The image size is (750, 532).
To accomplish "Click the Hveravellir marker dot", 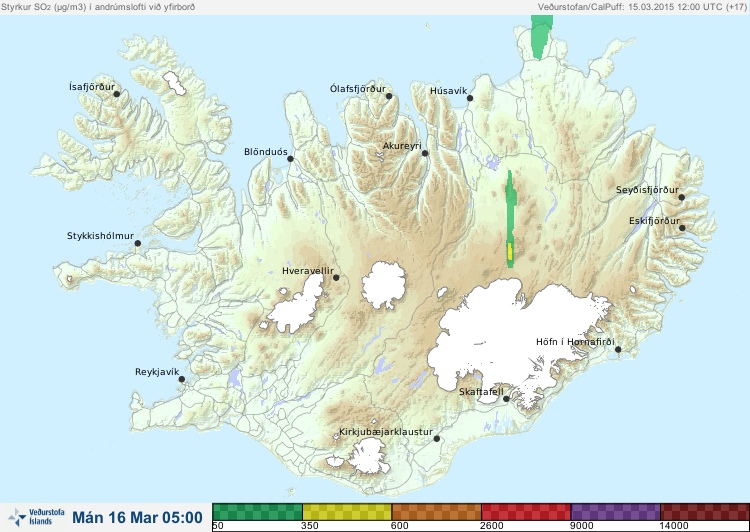I will (336, 277).
